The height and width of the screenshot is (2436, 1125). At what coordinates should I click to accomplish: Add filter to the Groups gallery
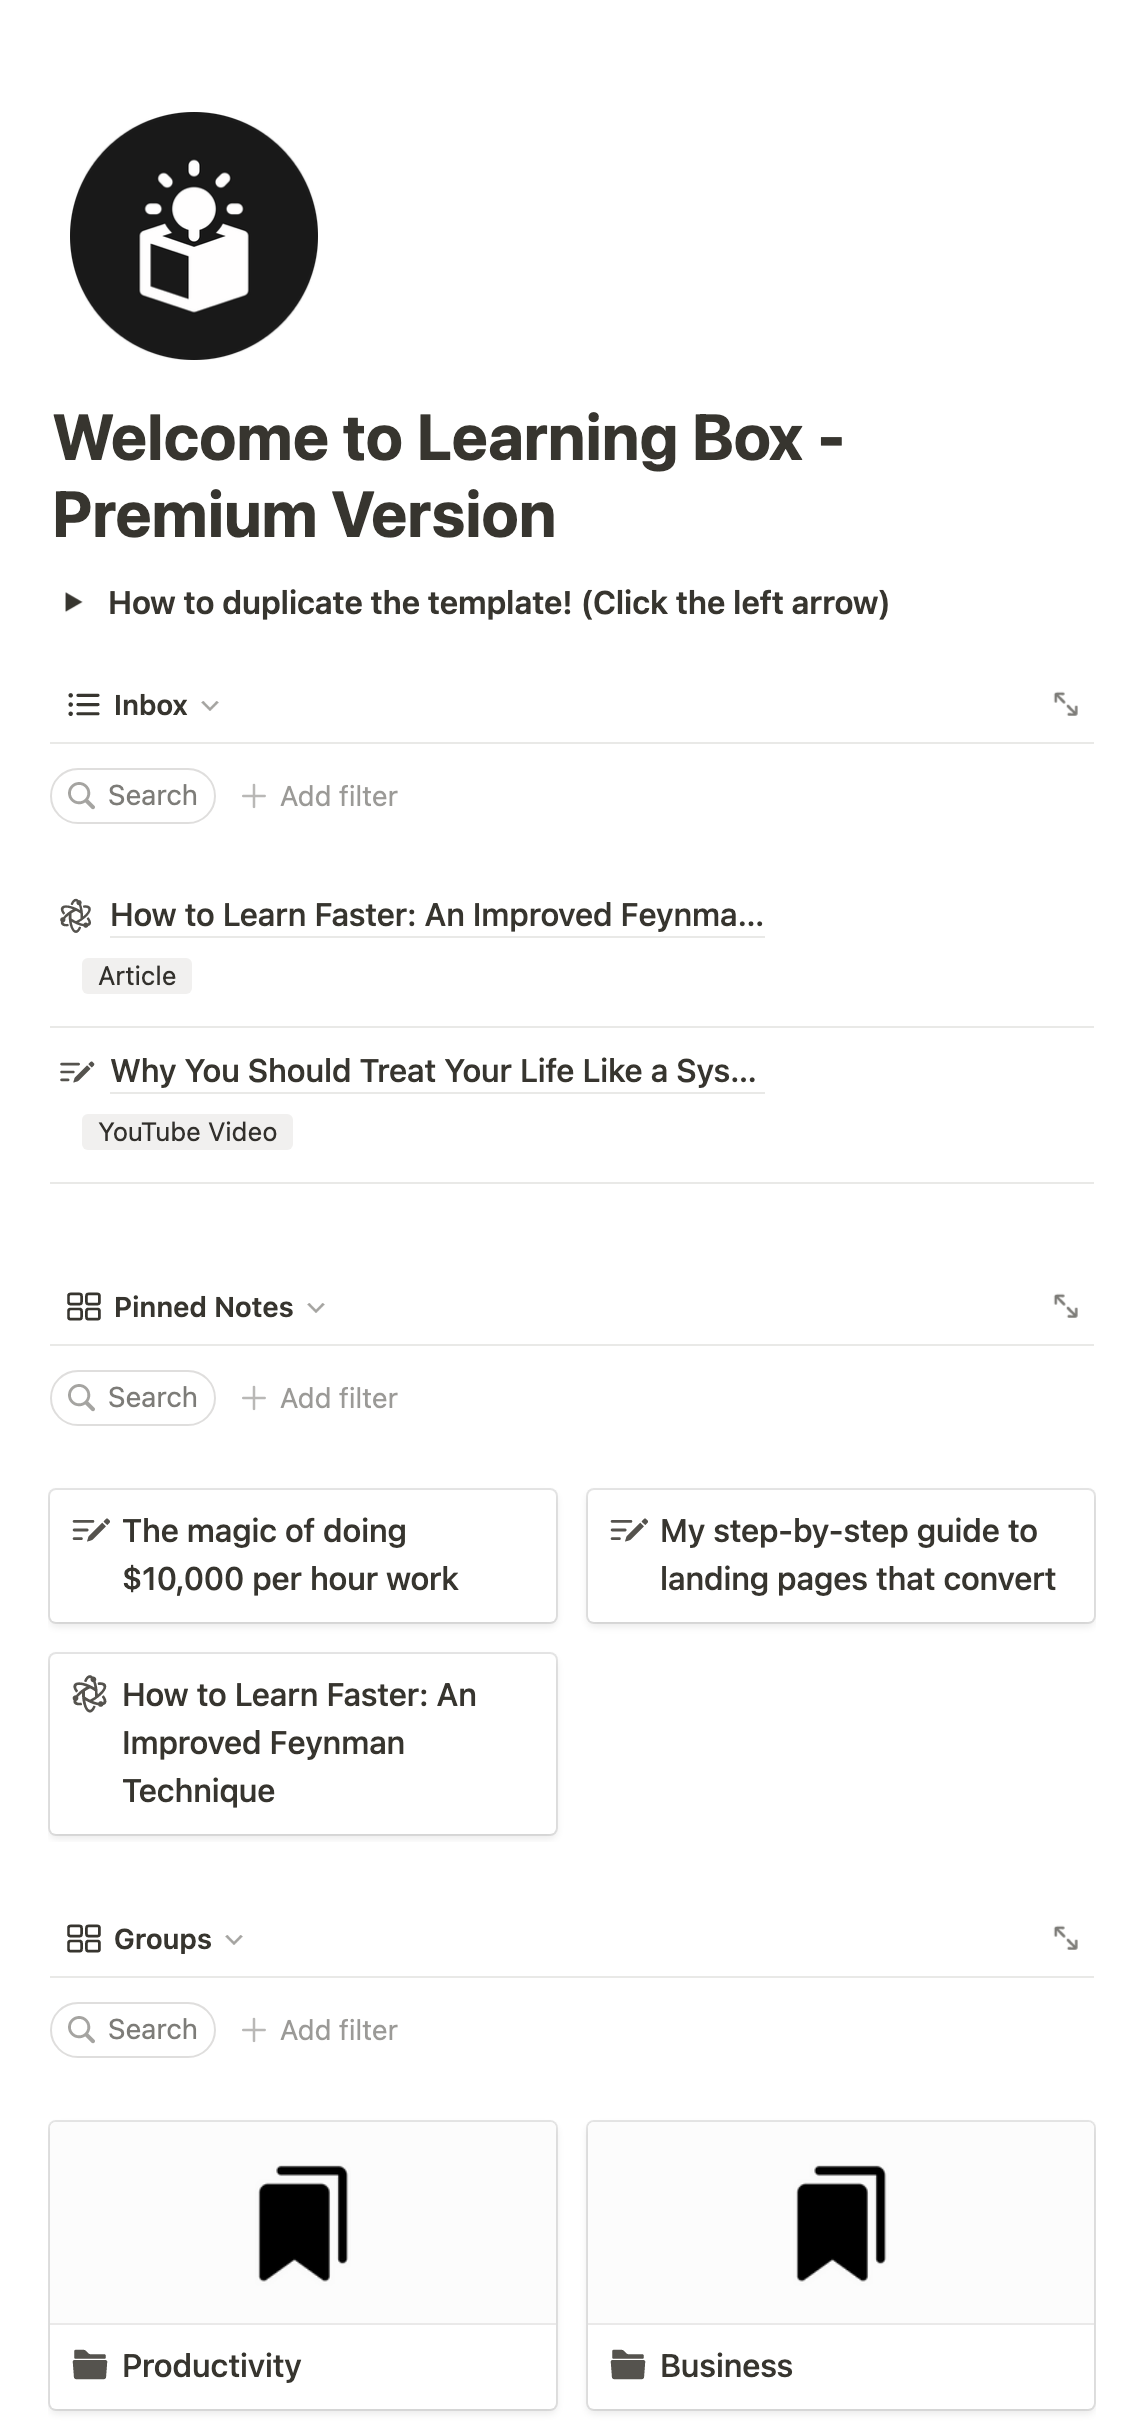[320, 2030]
